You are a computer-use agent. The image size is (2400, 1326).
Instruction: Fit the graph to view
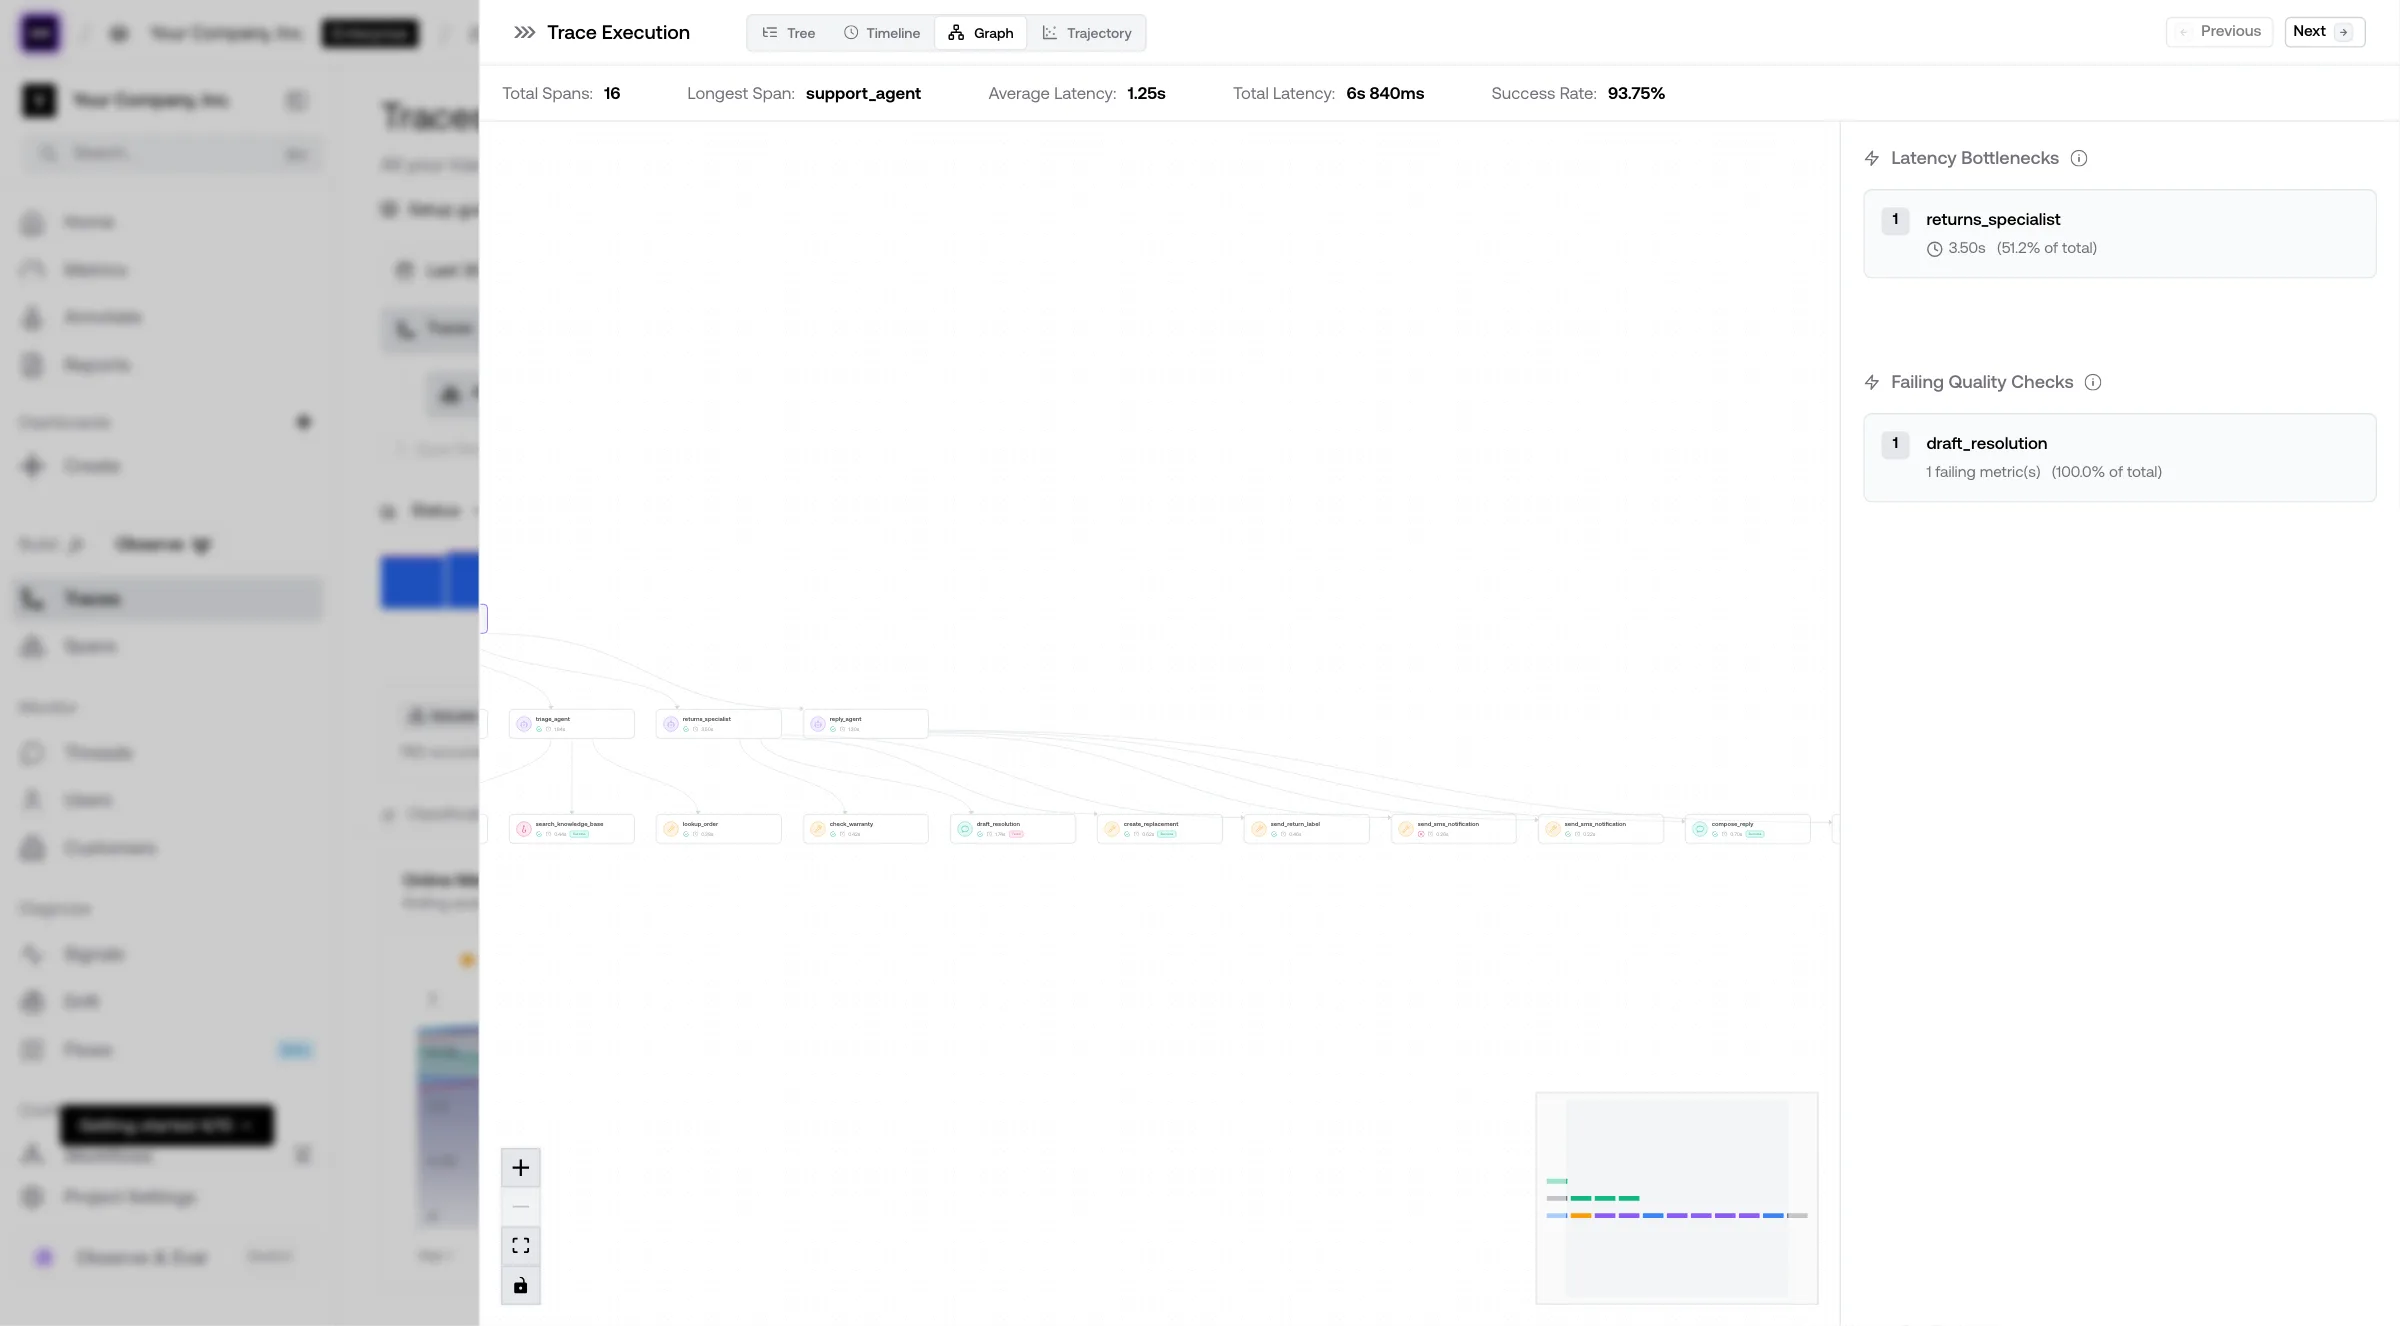[x=521, y=1246]
